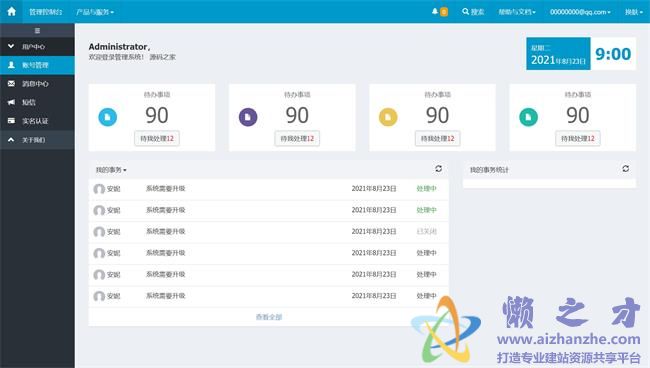Toggle the sidebar hamburger collapse icon

(37, 31)
